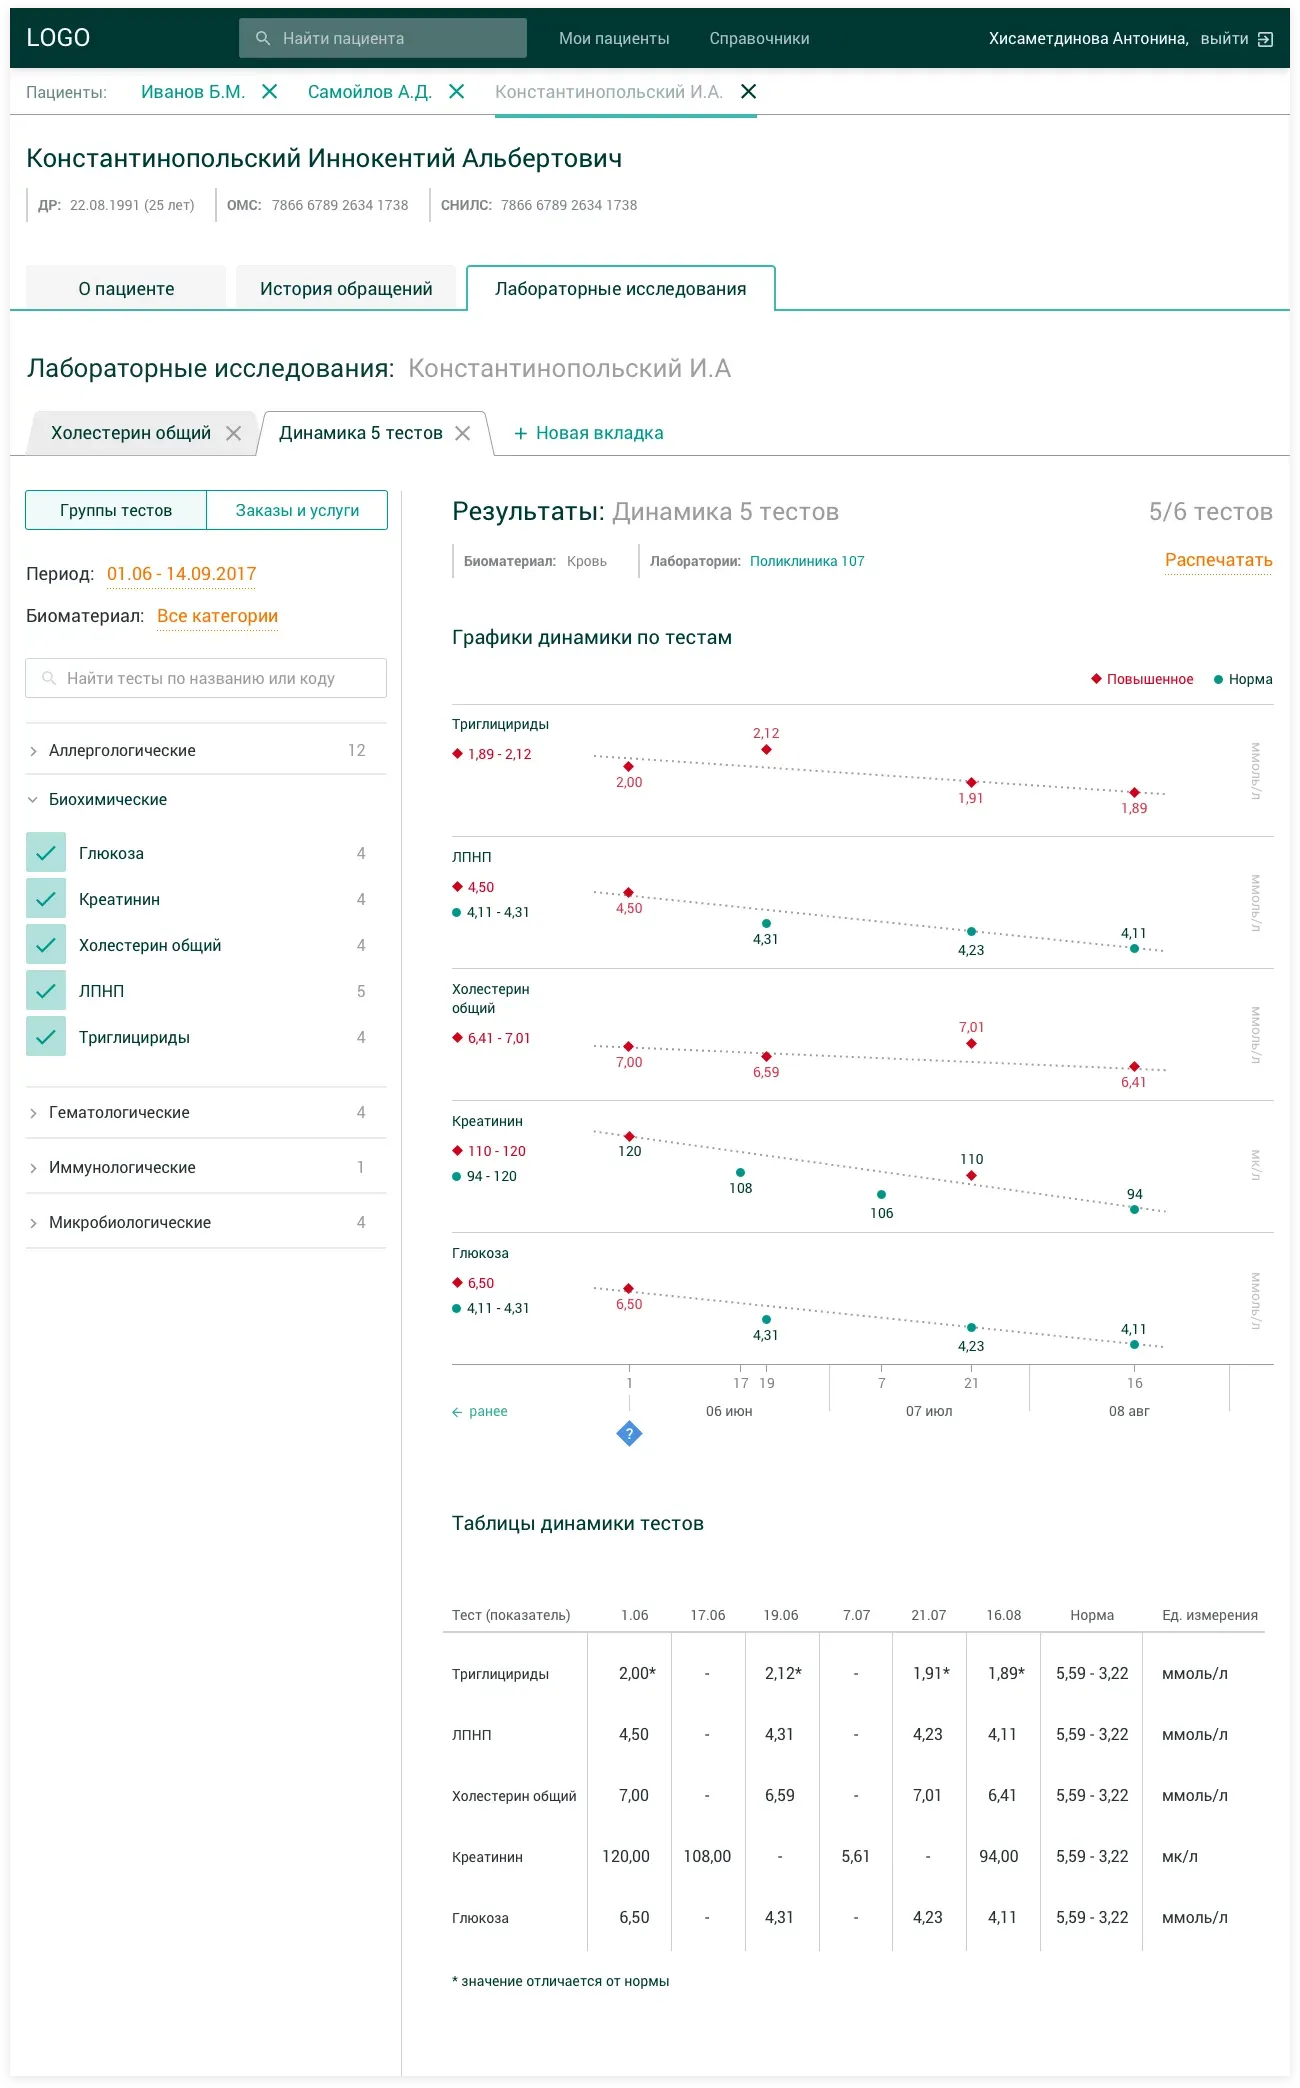The width and height of the screenshot is (1300, 2088).
Task: Uncheck the Глюкоза test checkbox
Action: (x=46, y=853)
